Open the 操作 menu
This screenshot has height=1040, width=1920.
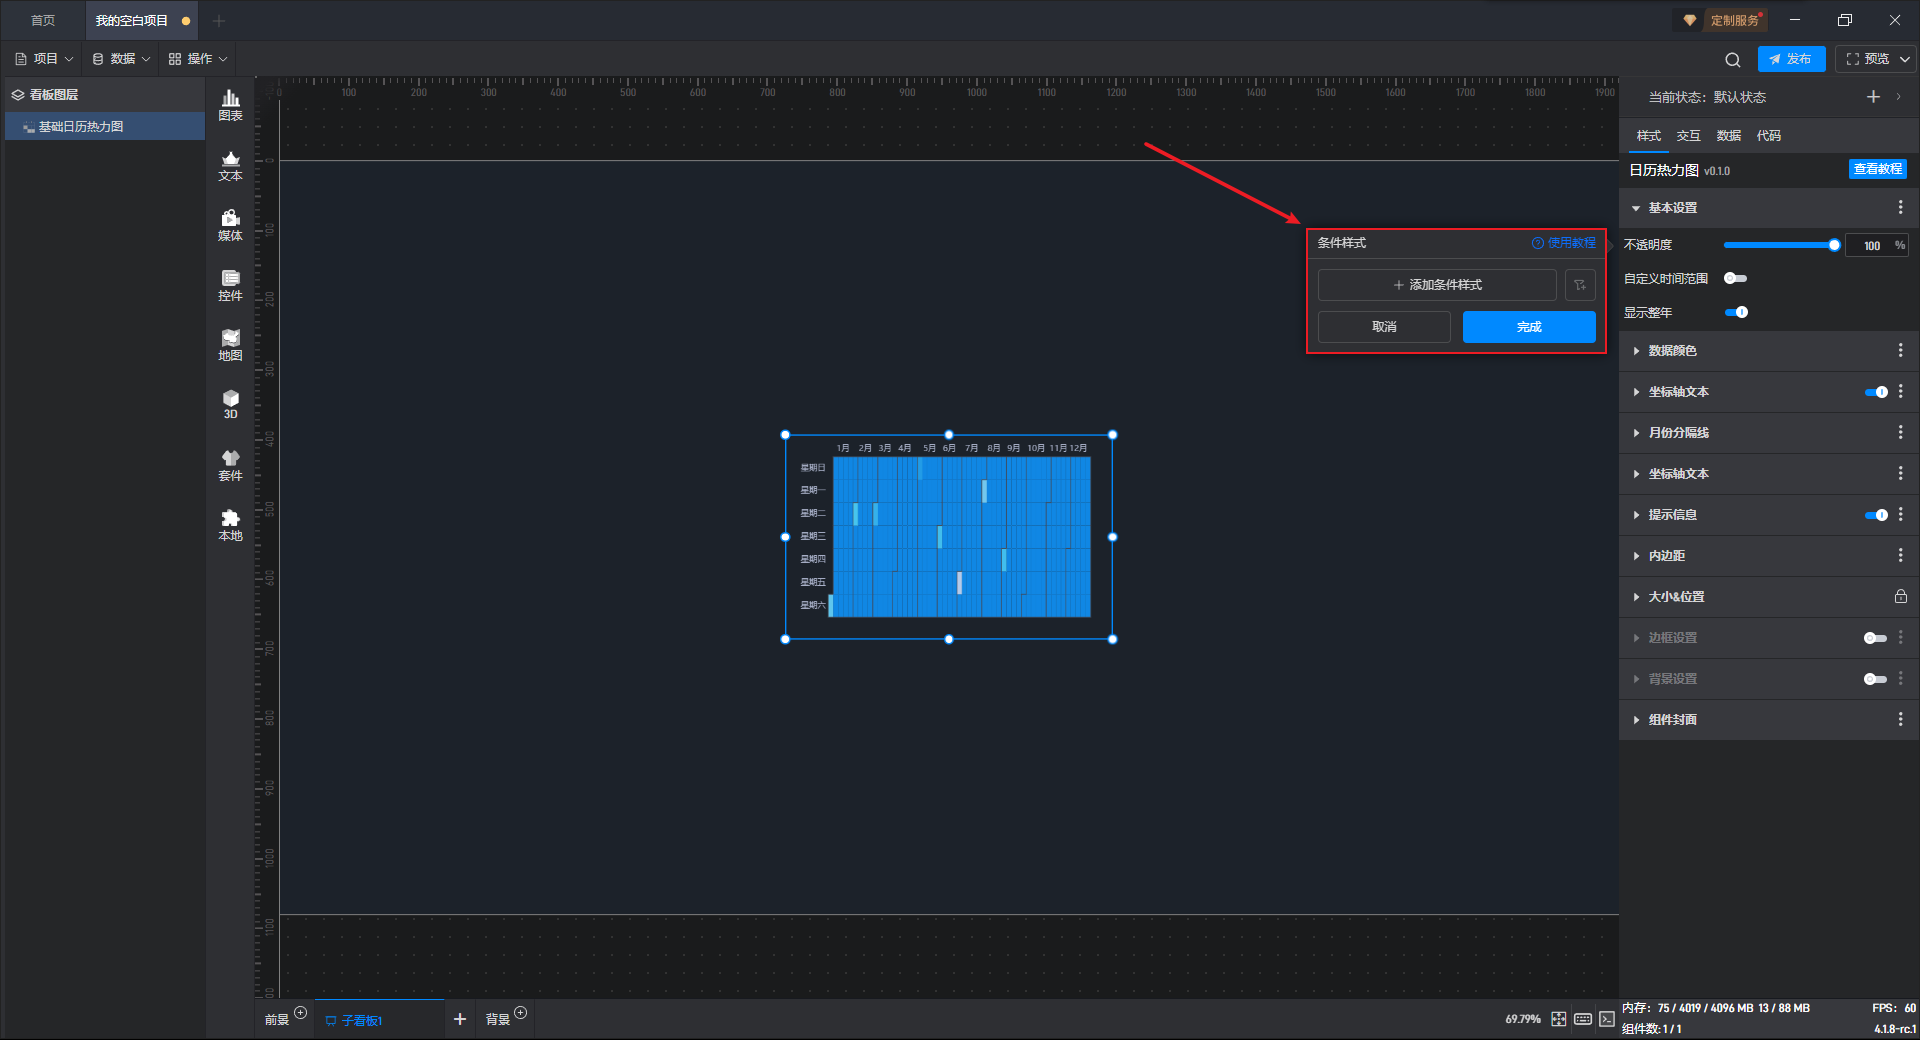[198, 59]
